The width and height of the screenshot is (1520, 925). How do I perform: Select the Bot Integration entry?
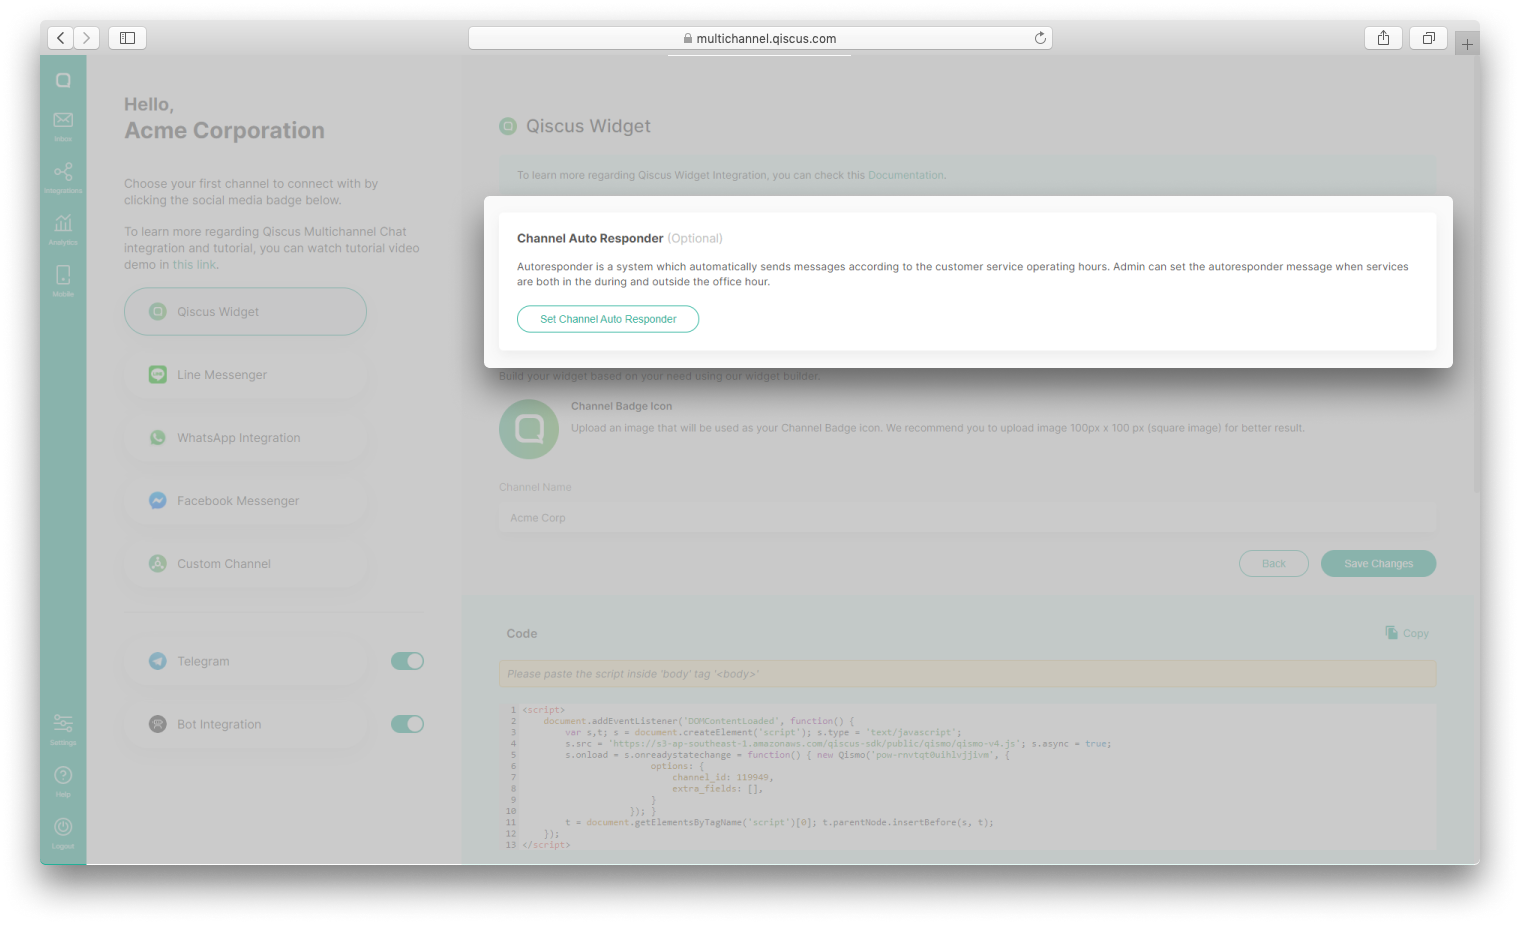(x=245, y=724)
